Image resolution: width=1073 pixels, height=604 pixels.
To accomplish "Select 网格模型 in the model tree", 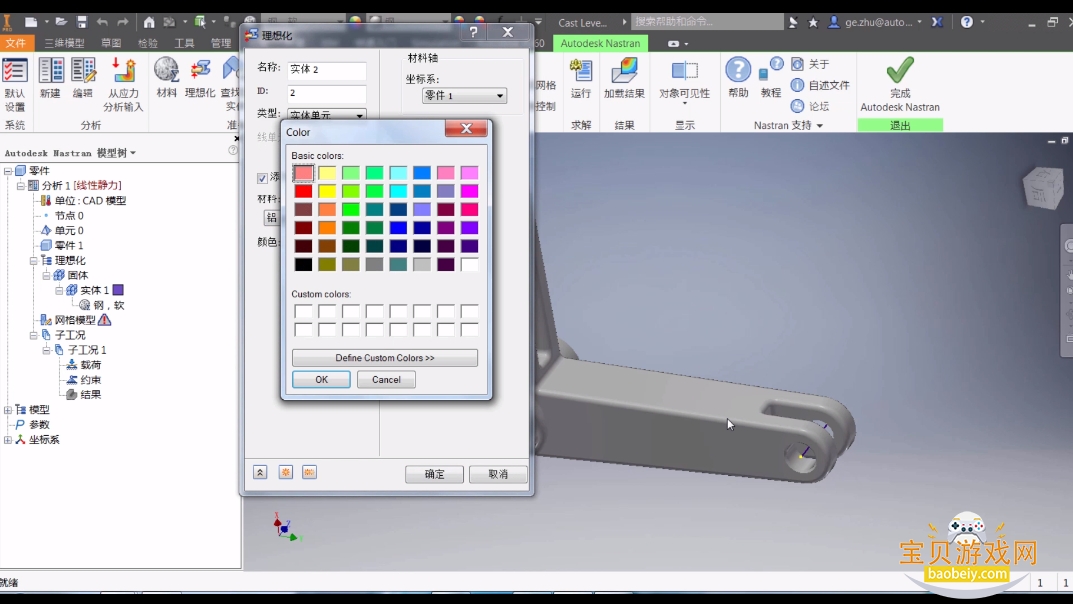I will 75,320.
